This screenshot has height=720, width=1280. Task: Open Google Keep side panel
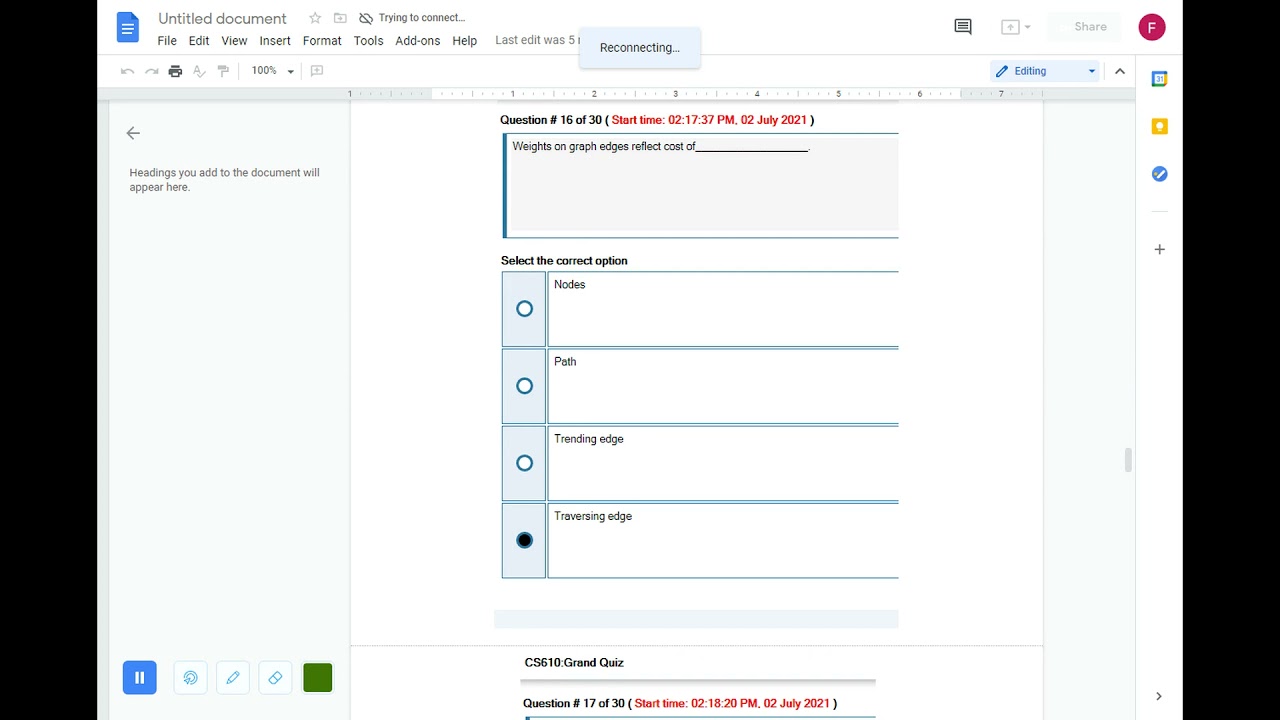click(1159, 126)
